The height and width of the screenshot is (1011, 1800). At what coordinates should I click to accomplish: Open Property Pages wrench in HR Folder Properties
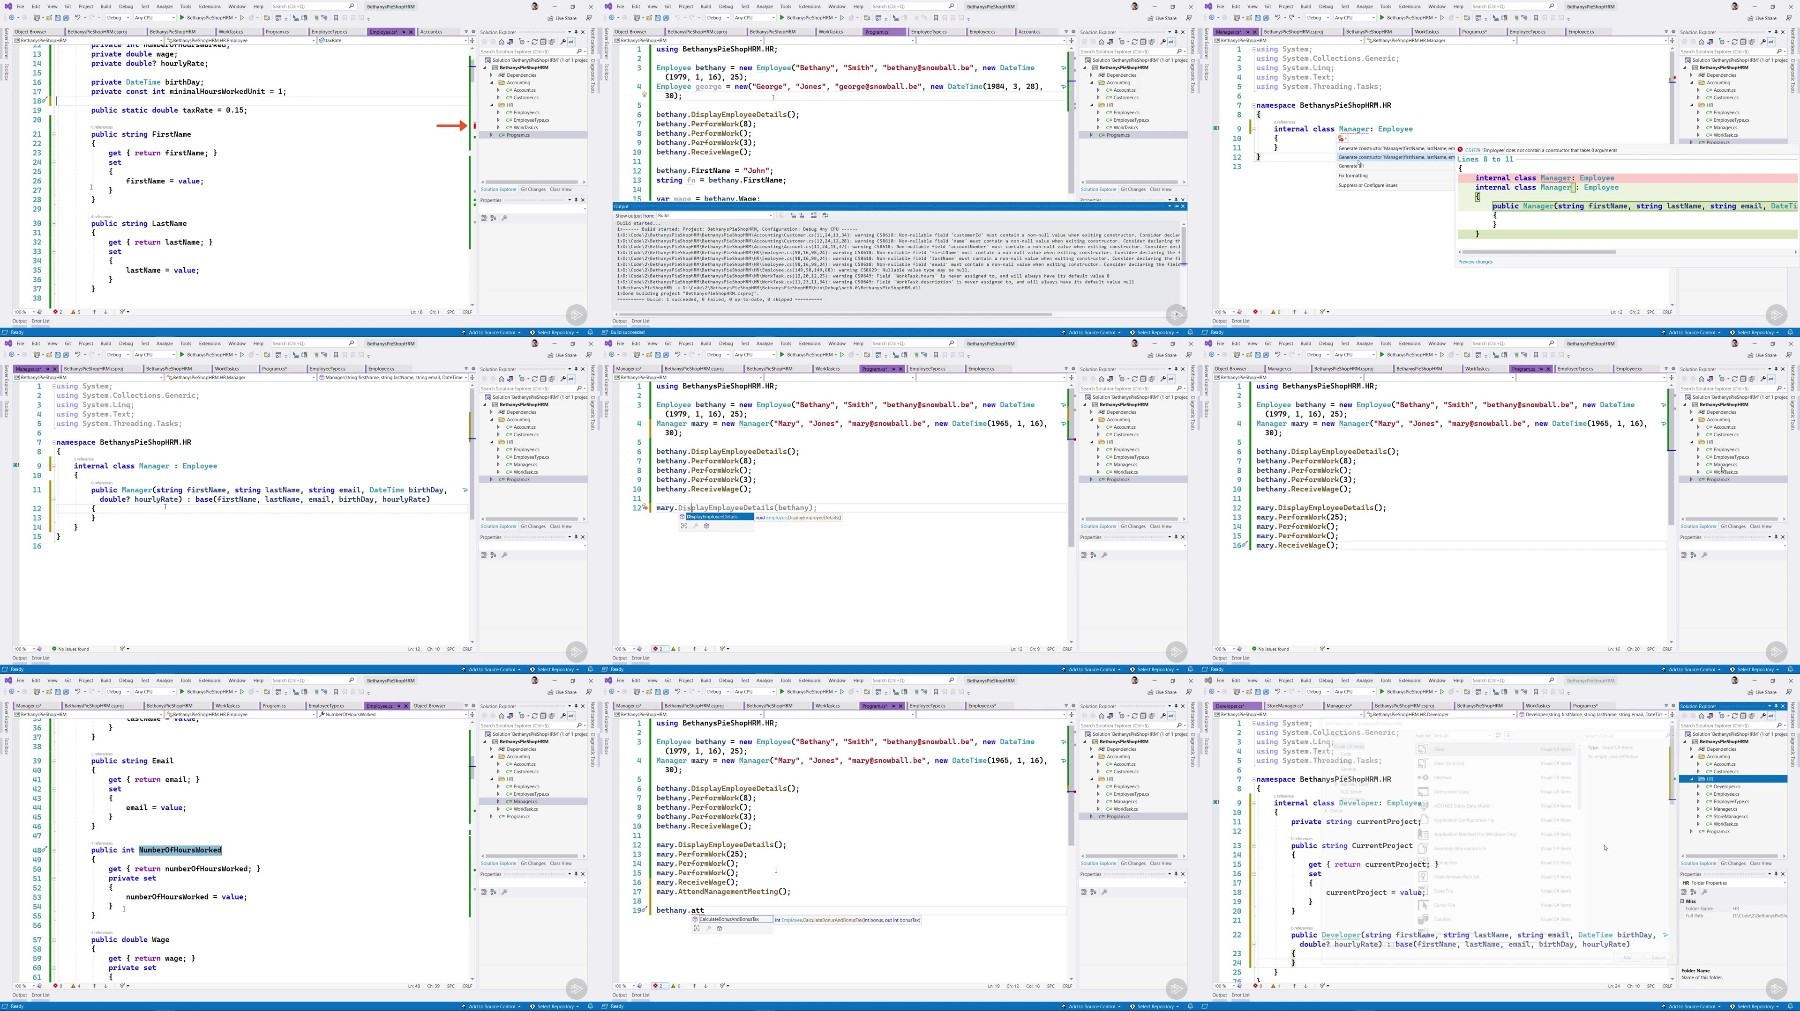click(x=1704, y=892)
